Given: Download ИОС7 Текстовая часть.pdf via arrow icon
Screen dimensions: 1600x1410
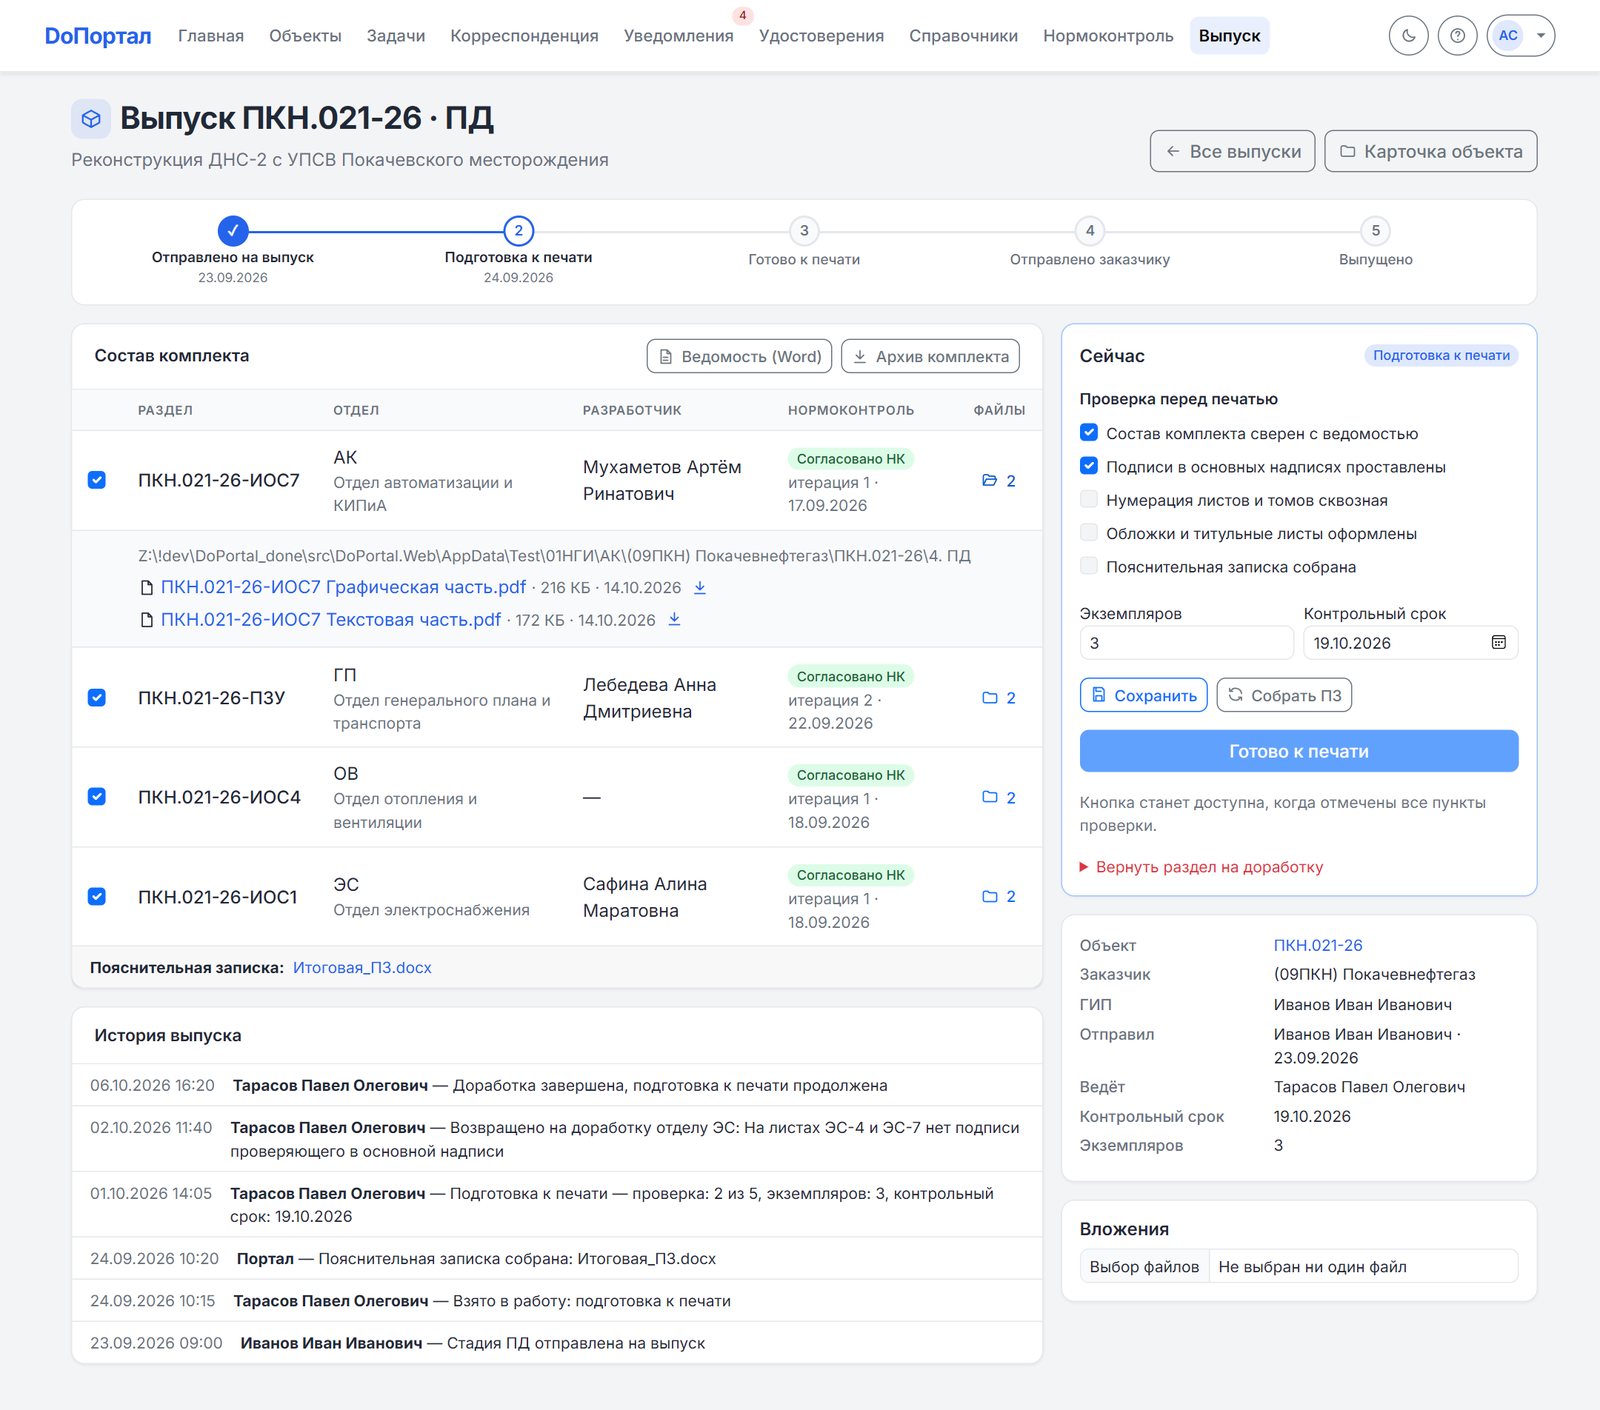Looking at the screenshot, I should pos(675,619).
